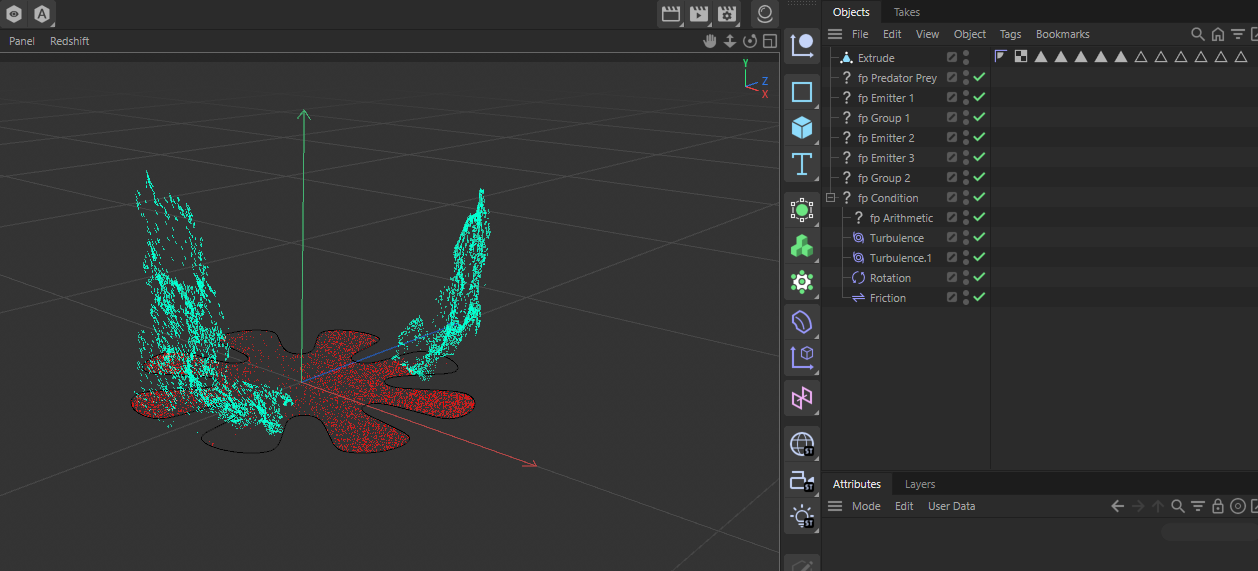This screenshot has width=1258, height=571.
Task: Open the User Data menu
Action: coord(952,506)
